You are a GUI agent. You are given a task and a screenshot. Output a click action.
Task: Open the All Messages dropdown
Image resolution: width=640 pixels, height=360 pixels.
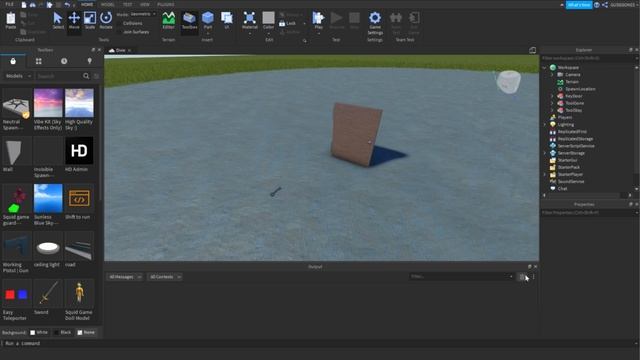pos(125,277)
